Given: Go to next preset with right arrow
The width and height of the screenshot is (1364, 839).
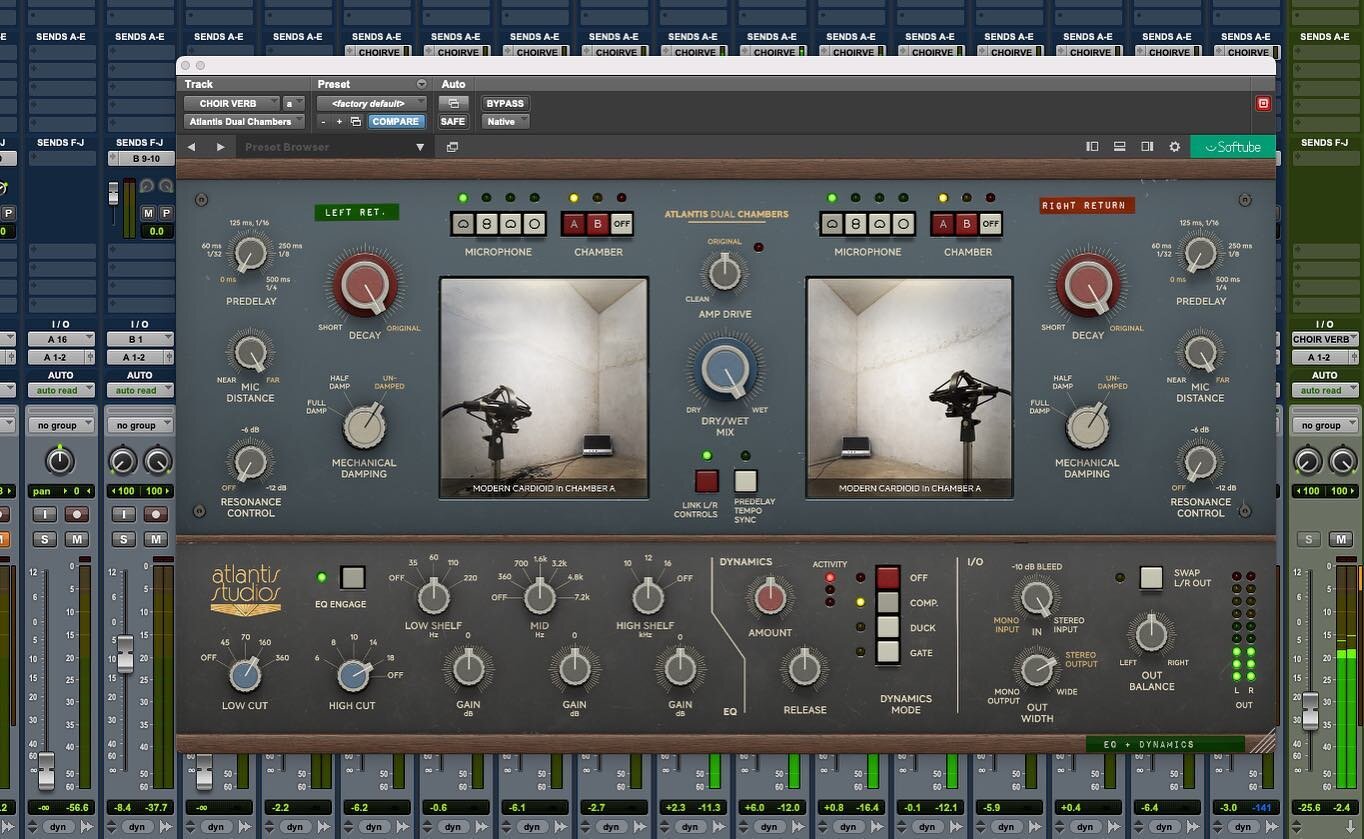Looking at the screenshot, I should point(221,147).
